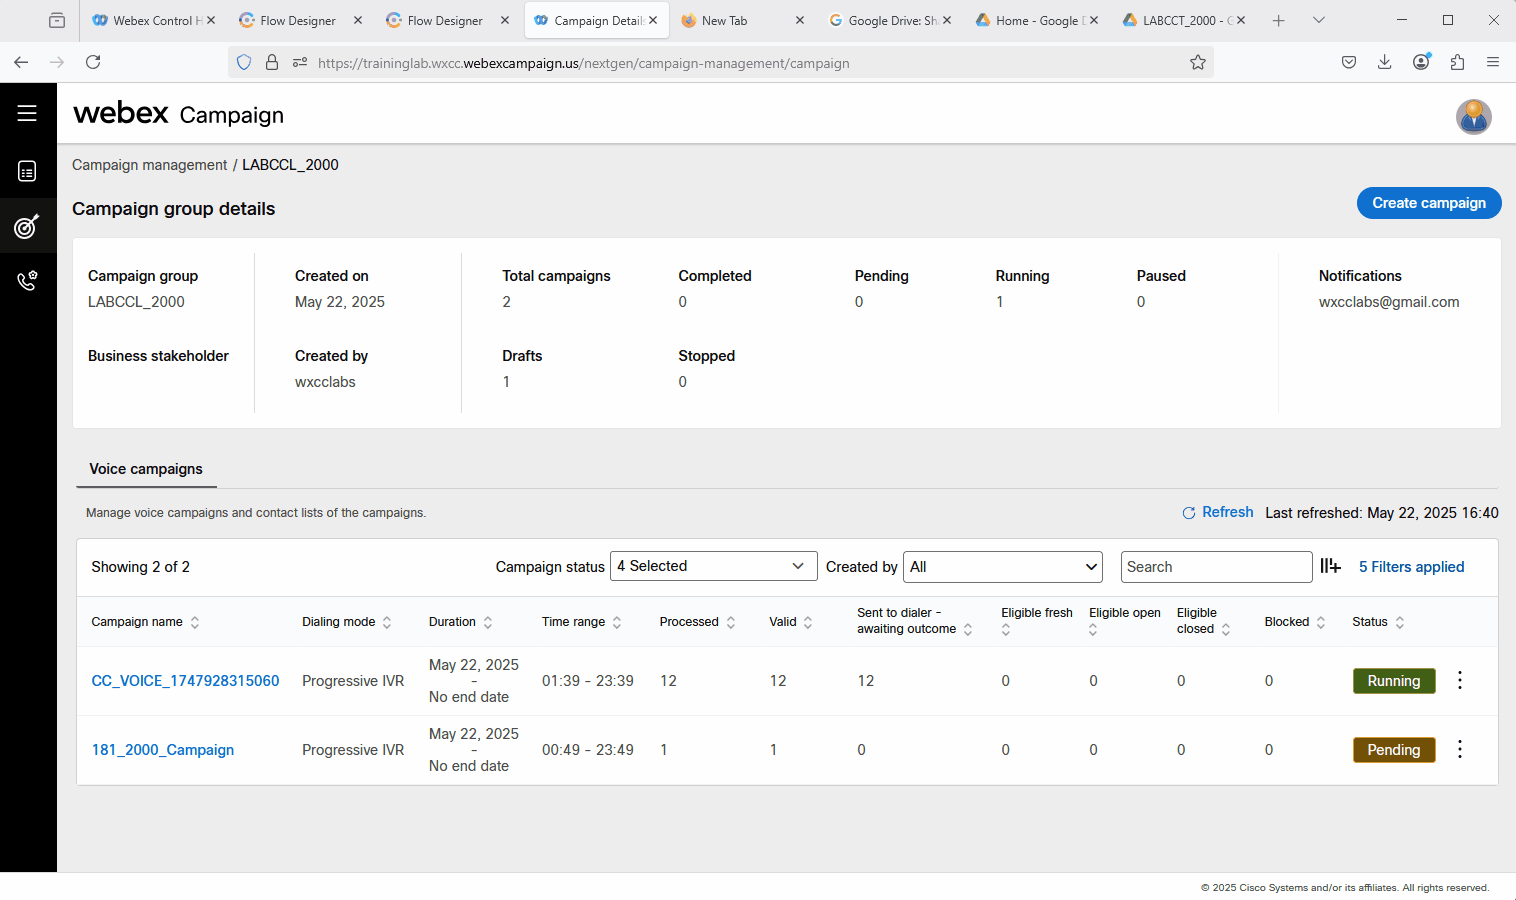The height and width of the screenshot is (900, 1516).
Task: Open the CC_VOICE_1747928315060 campaign link
Action: [x=185, y=681]
